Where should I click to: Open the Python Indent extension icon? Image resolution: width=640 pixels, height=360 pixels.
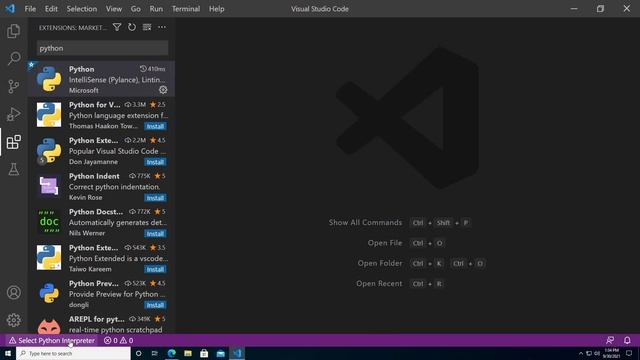pos(49,187)
